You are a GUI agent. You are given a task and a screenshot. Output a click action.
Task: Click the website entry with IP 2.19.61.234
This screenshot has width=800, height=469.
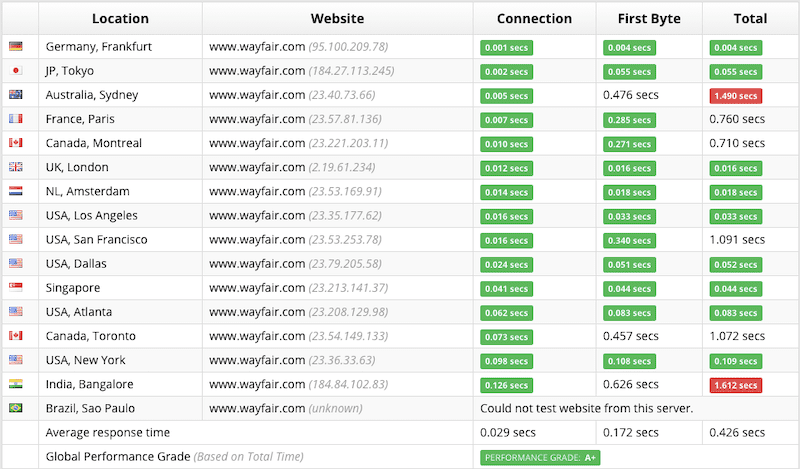(292, 167)
